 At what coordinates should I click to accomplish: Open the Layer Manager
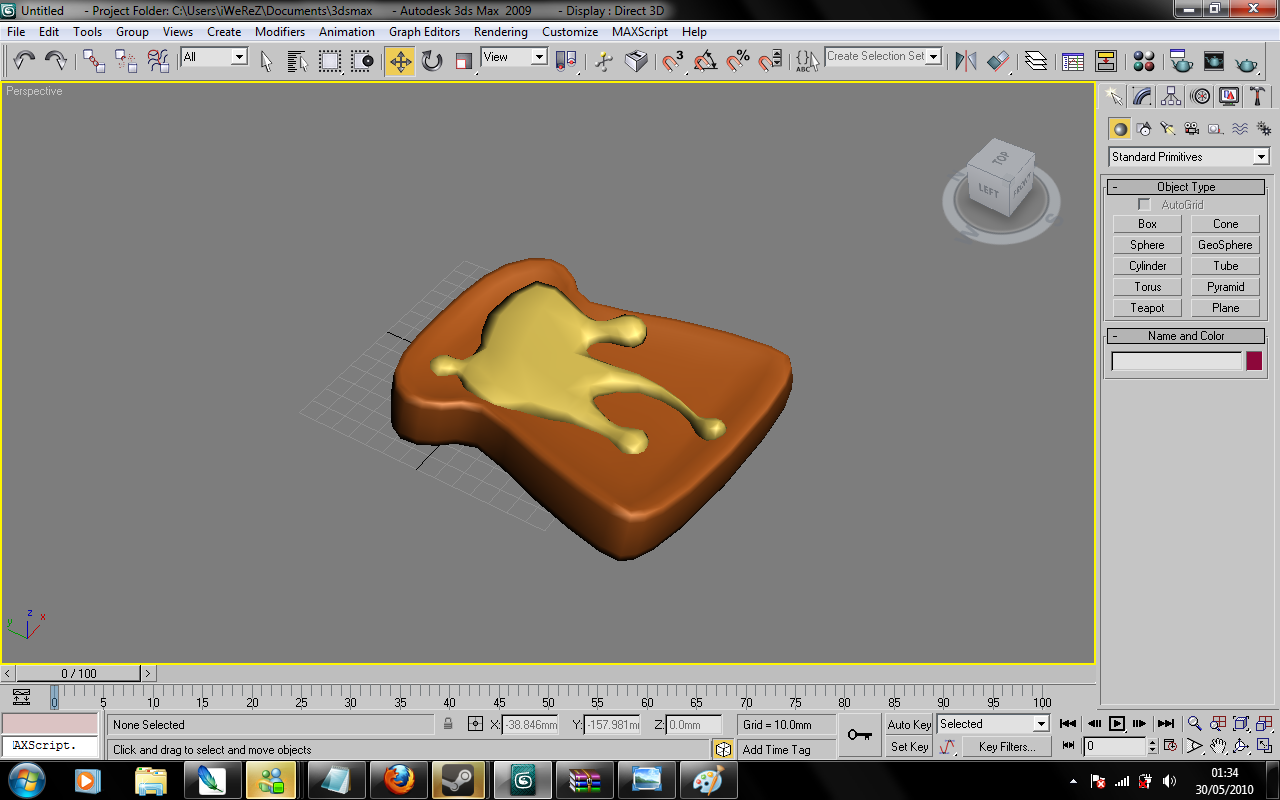[1036, 62]
